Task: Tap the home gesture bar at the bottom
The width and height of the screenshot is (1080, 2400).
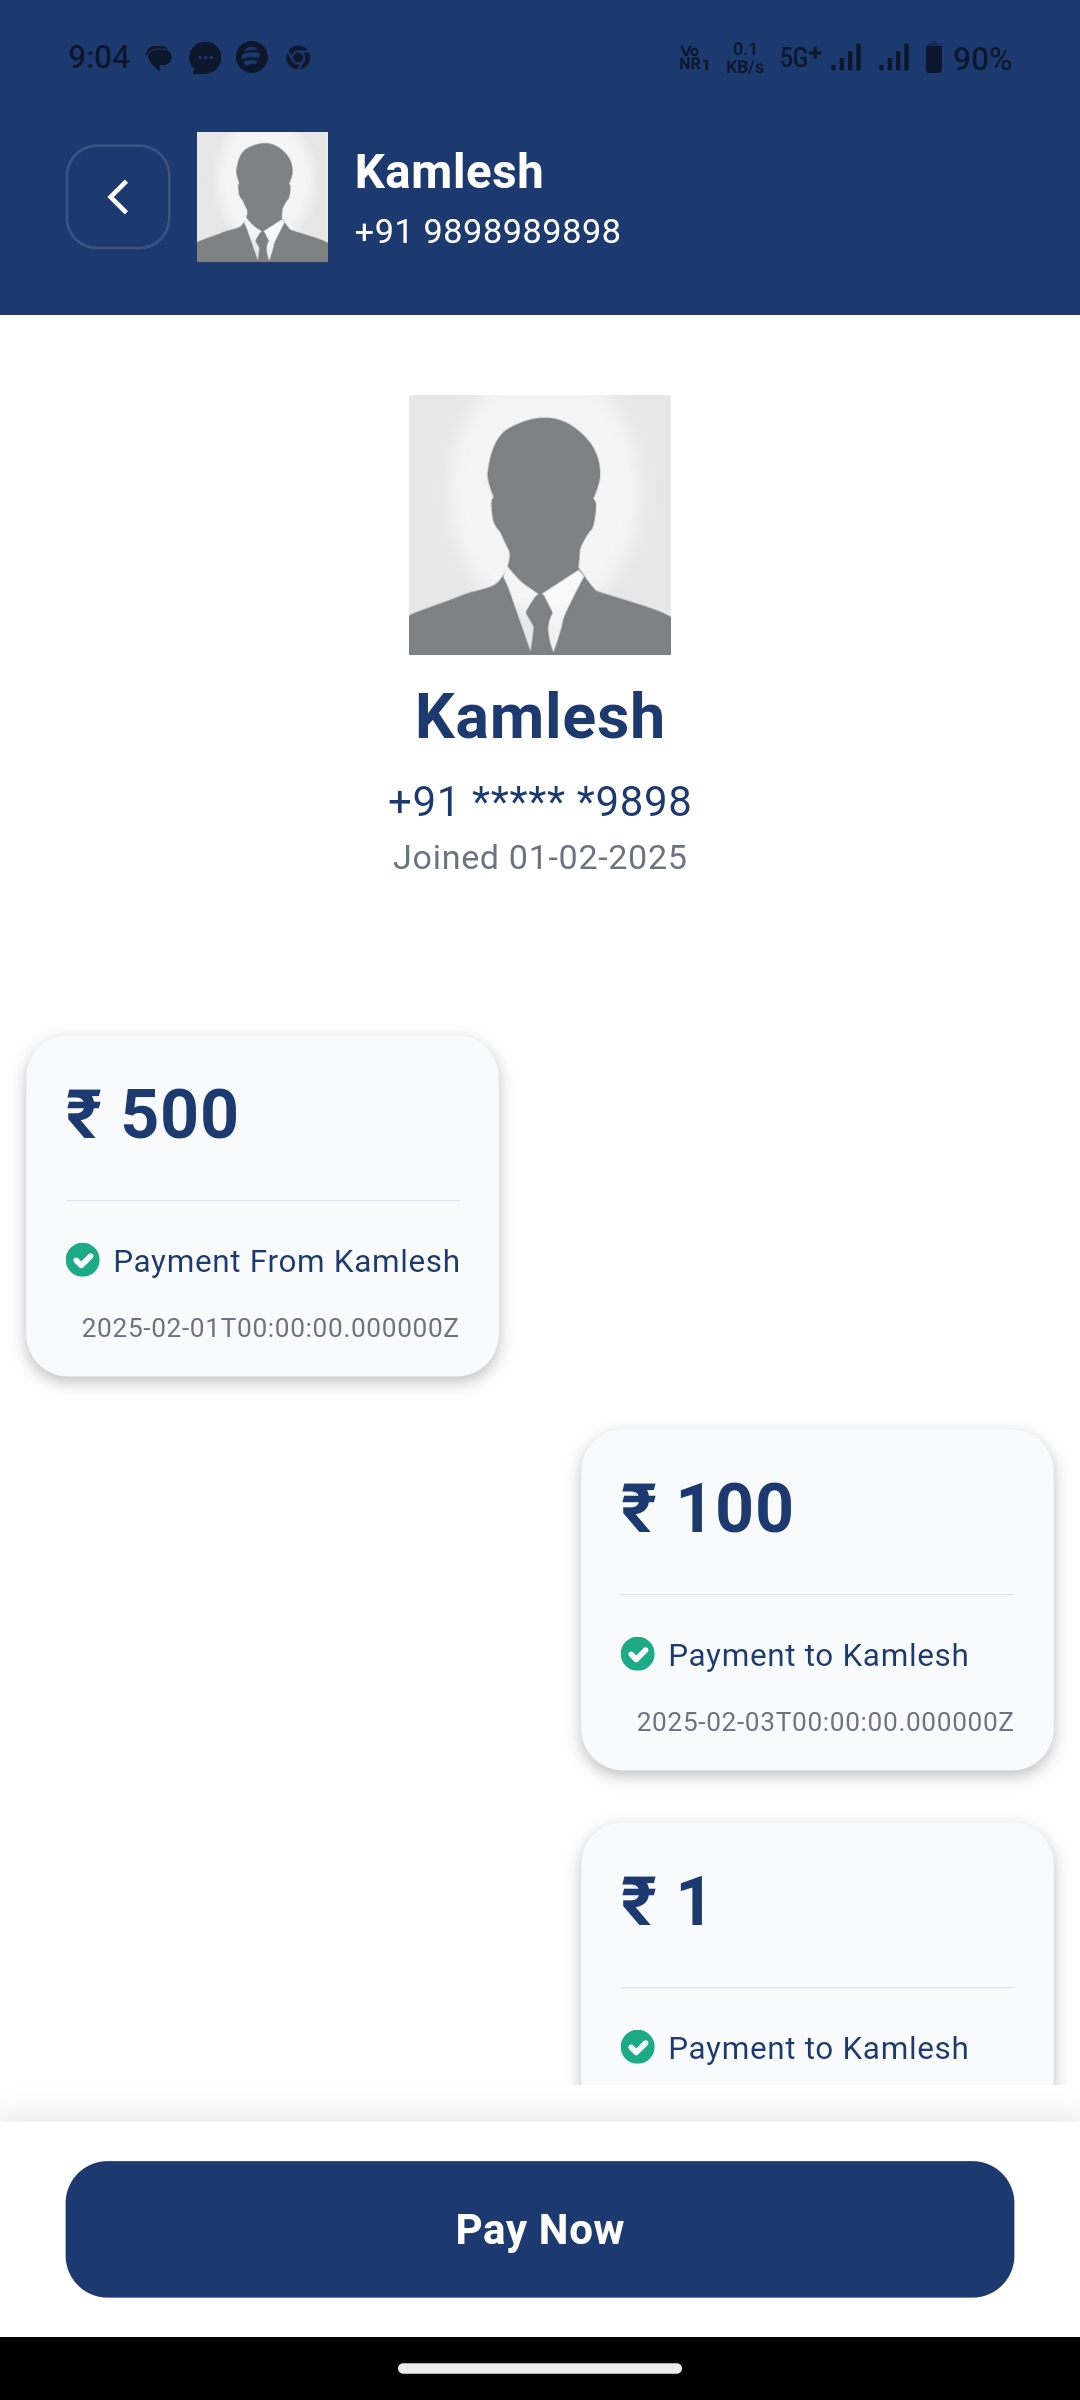Action: (x=540, y=2368)
